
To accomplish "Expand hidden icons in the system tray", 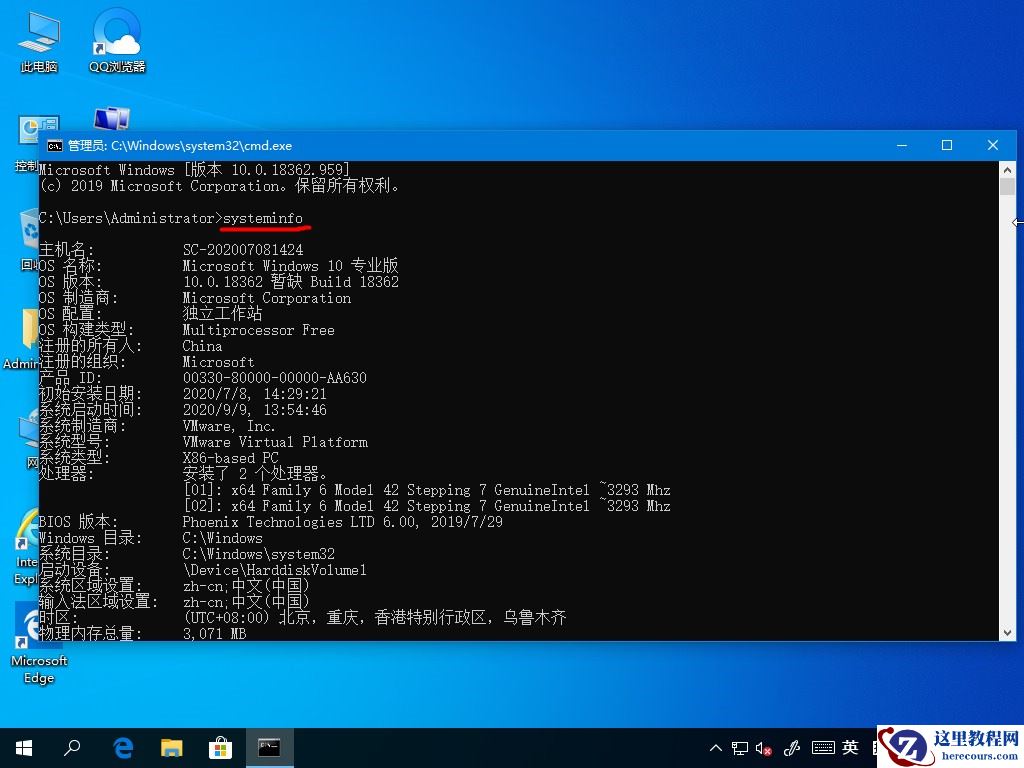I will point(716,747).
